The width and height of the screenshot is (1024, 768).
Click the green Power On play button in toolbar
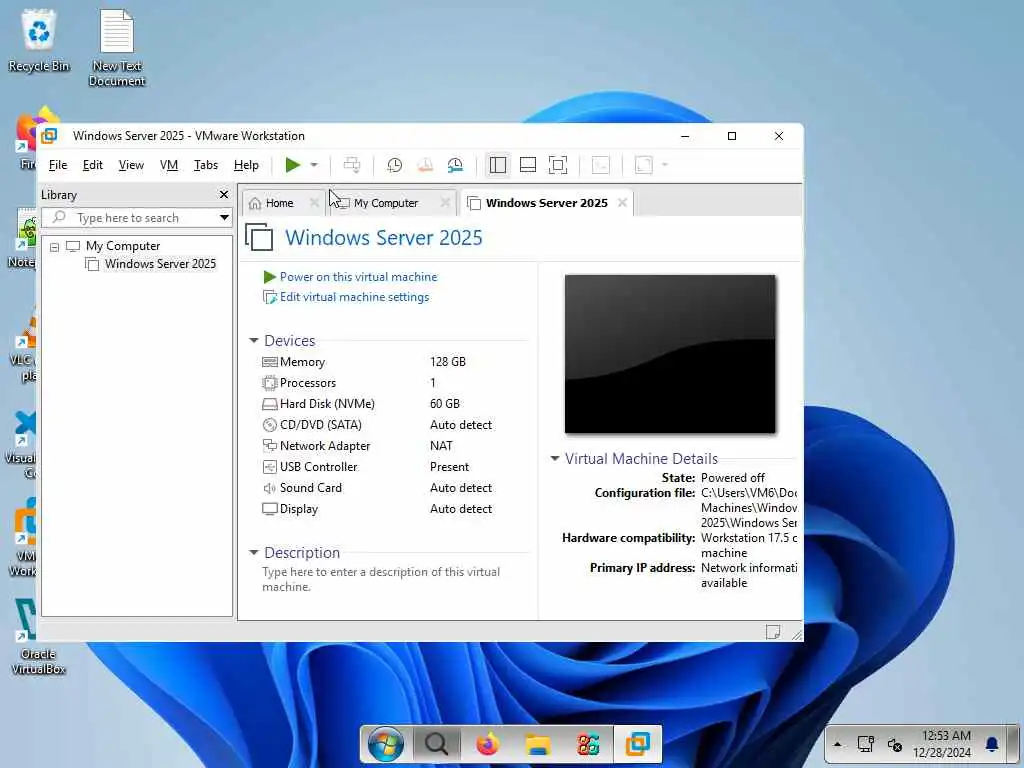293,165
